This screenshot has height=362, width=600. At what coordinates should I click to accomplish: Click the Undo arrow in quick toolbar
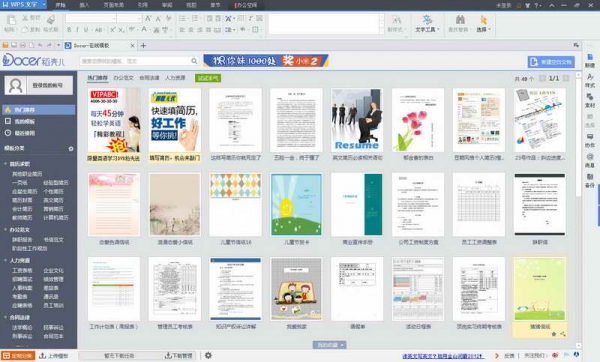click(x=40, y=45)
